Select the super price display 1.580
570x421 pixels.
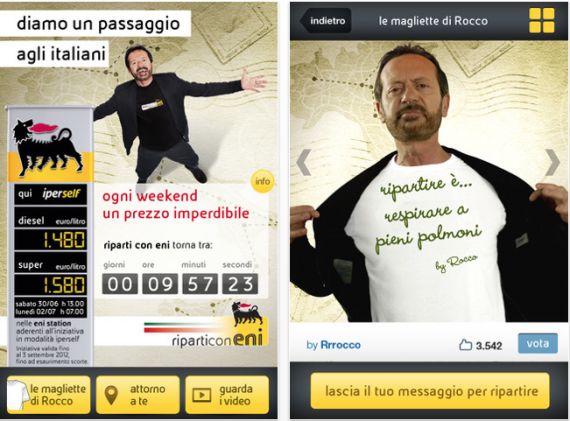point(51,285)
